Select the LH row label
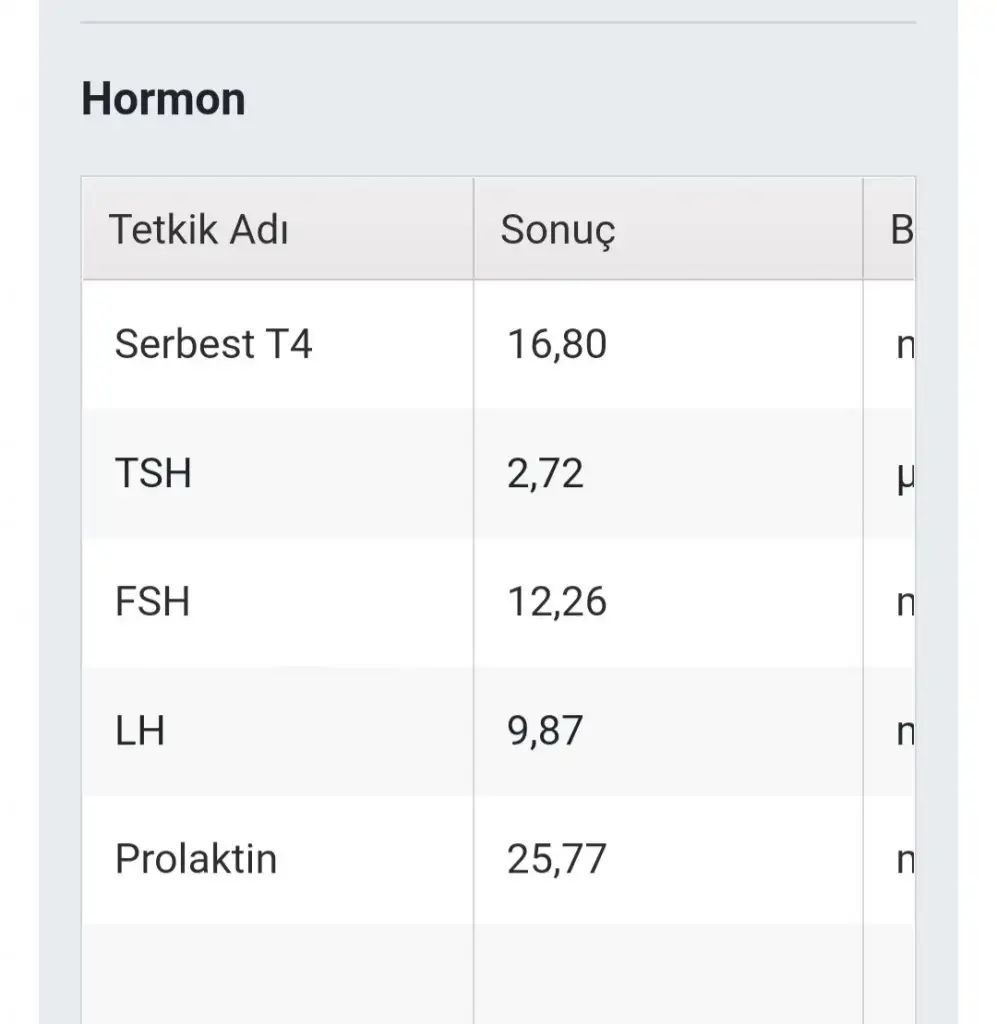The image size is (997, 1024). pyautogui.click(x=140, y=731)
